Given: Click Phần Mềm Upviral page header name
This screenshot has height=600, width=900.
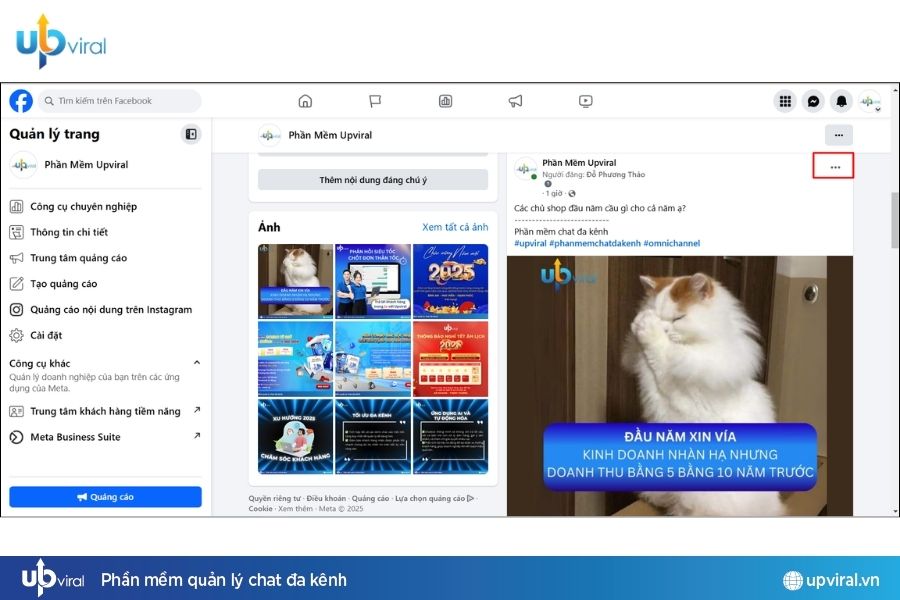Looking at the screenshot, I should click(330, 136).
